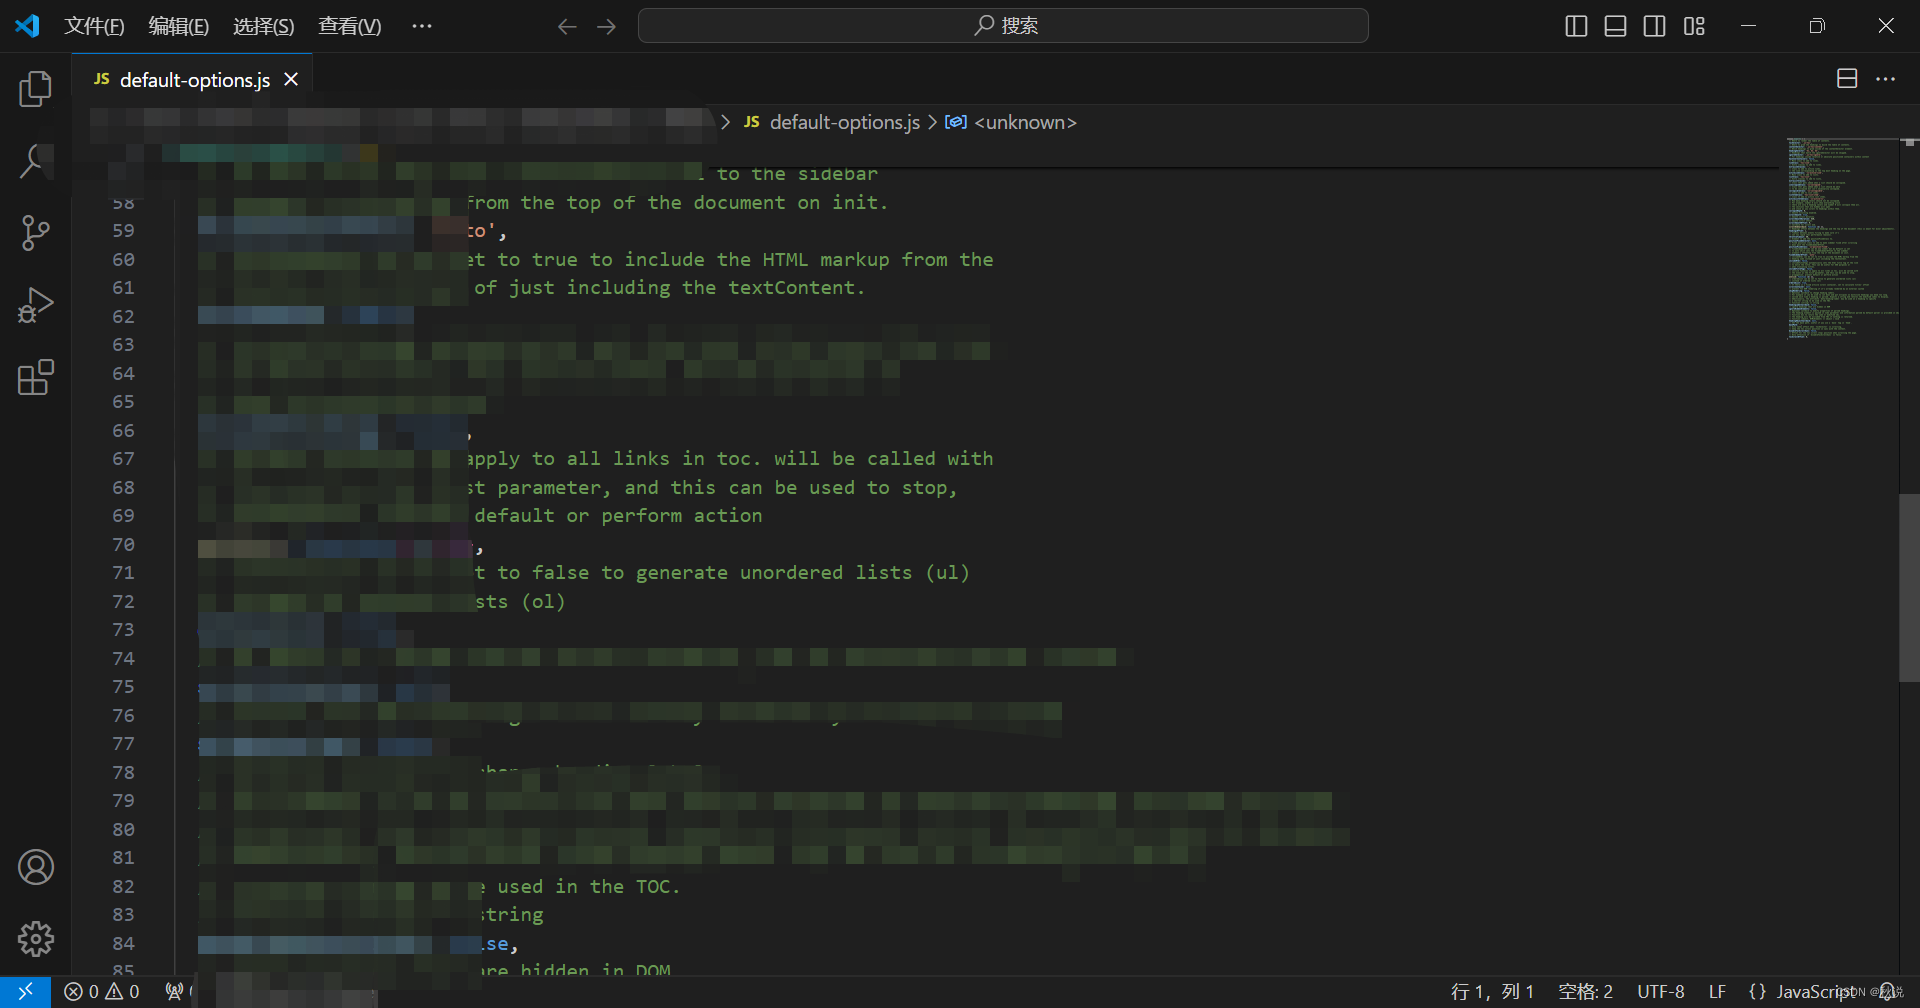Open customize layout options
The height and width of the screenshot is (1008, 1920).
coord(1694,26)
